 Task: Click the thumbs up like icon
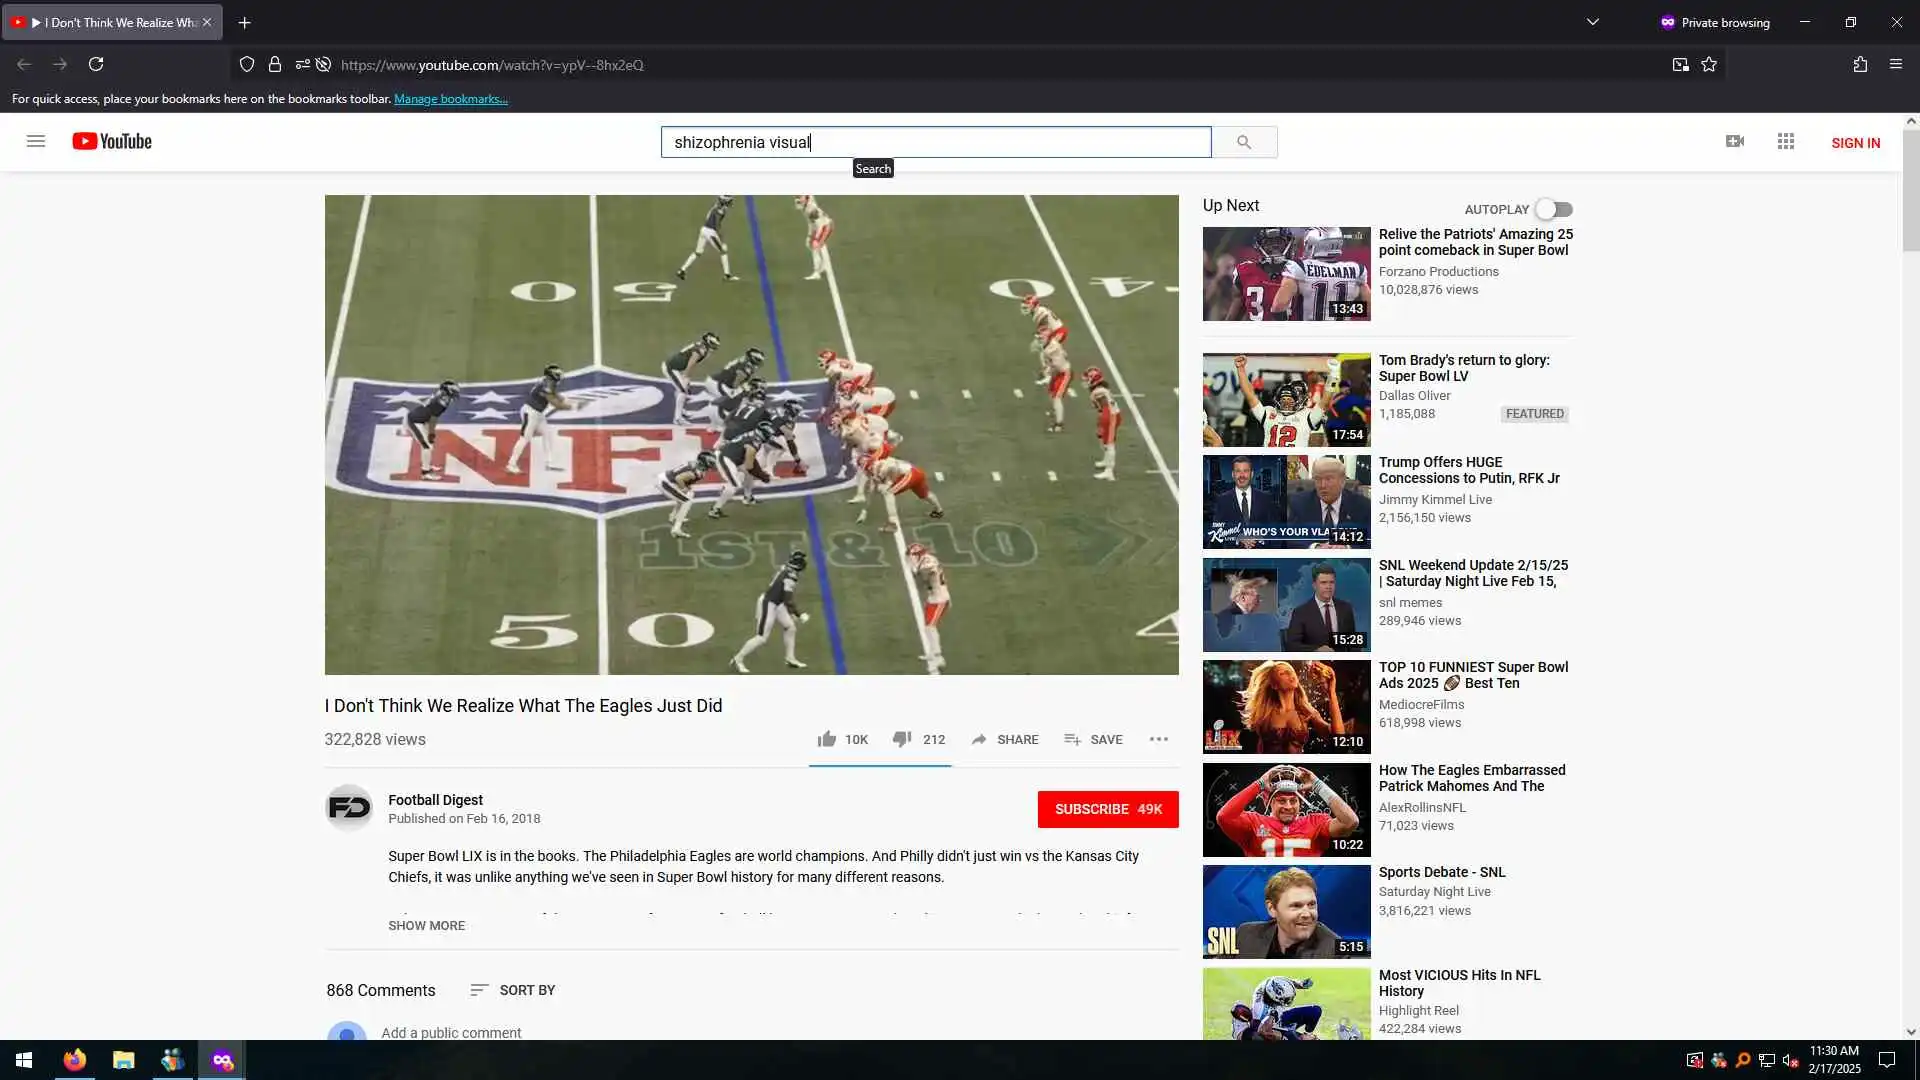tap(826, 739)
